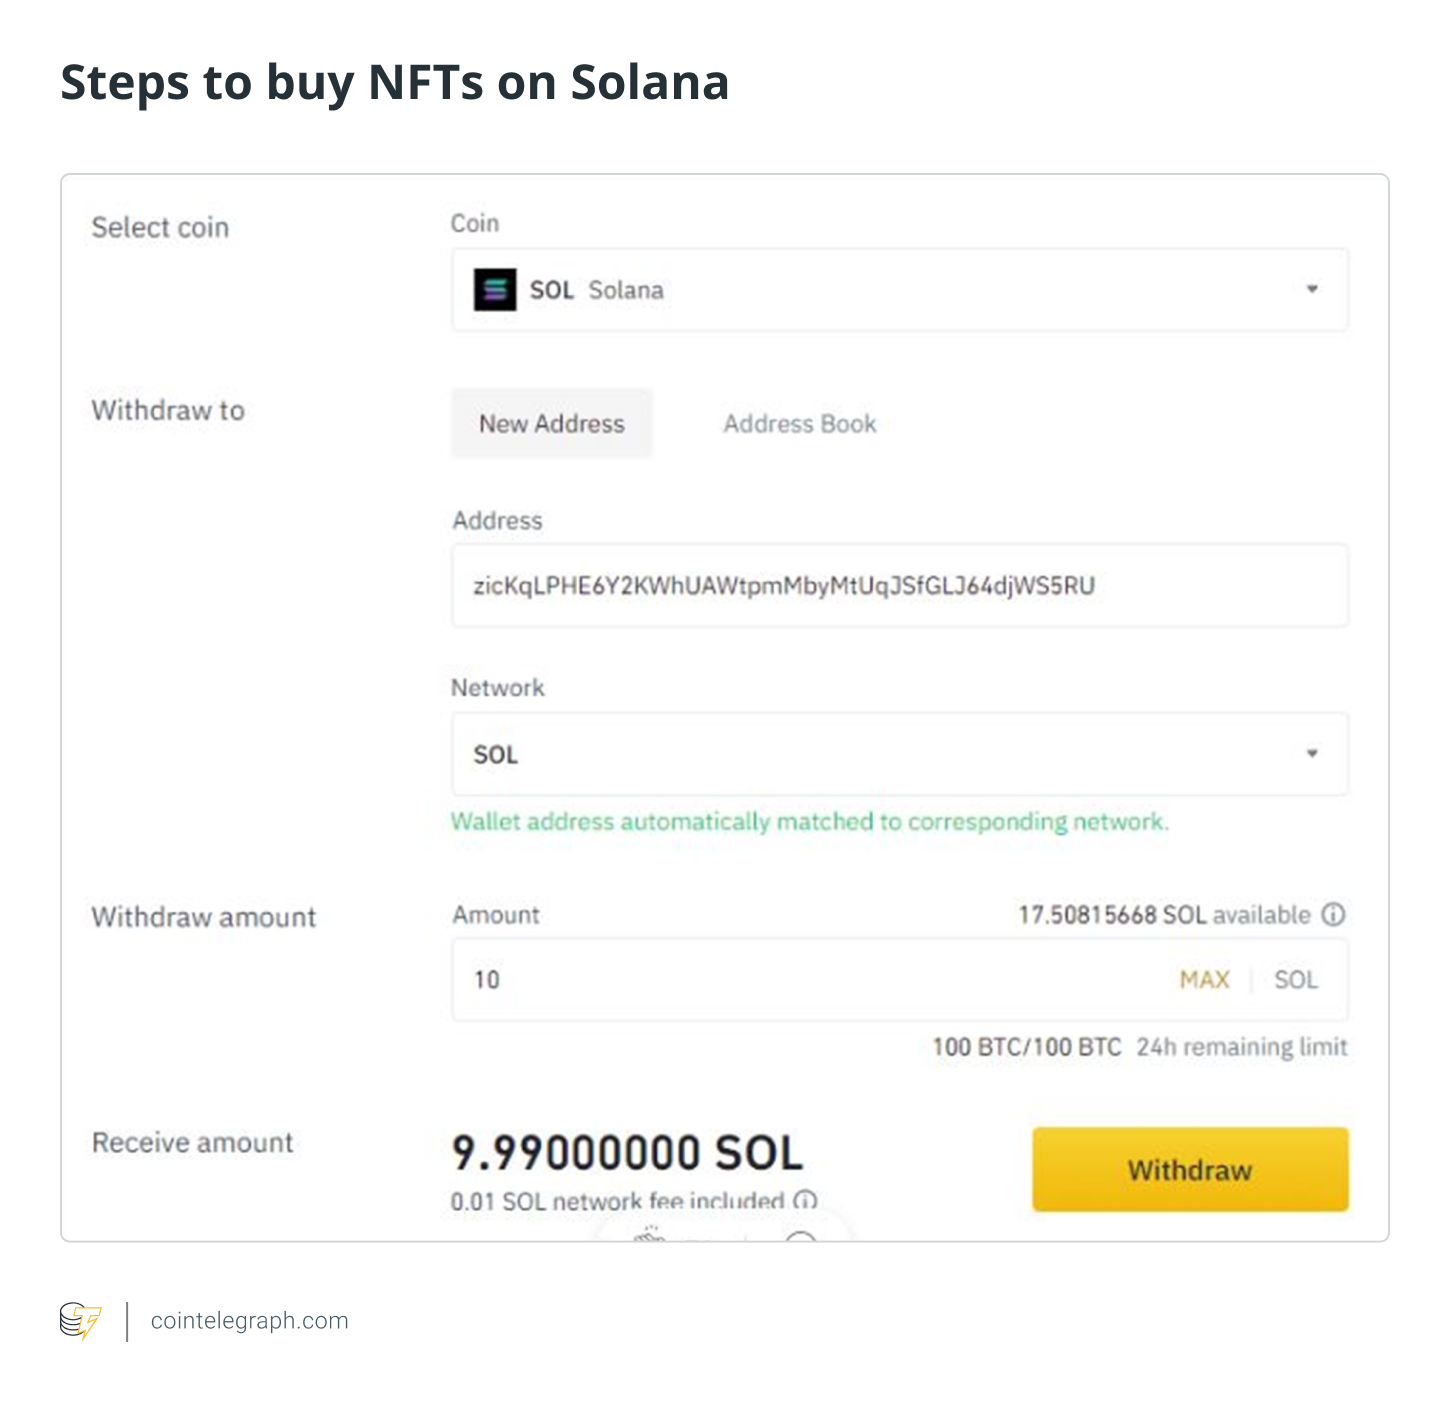Click the green wallet address matched message
This screenshot has width=1450, height=1402.
click(809, 822)
